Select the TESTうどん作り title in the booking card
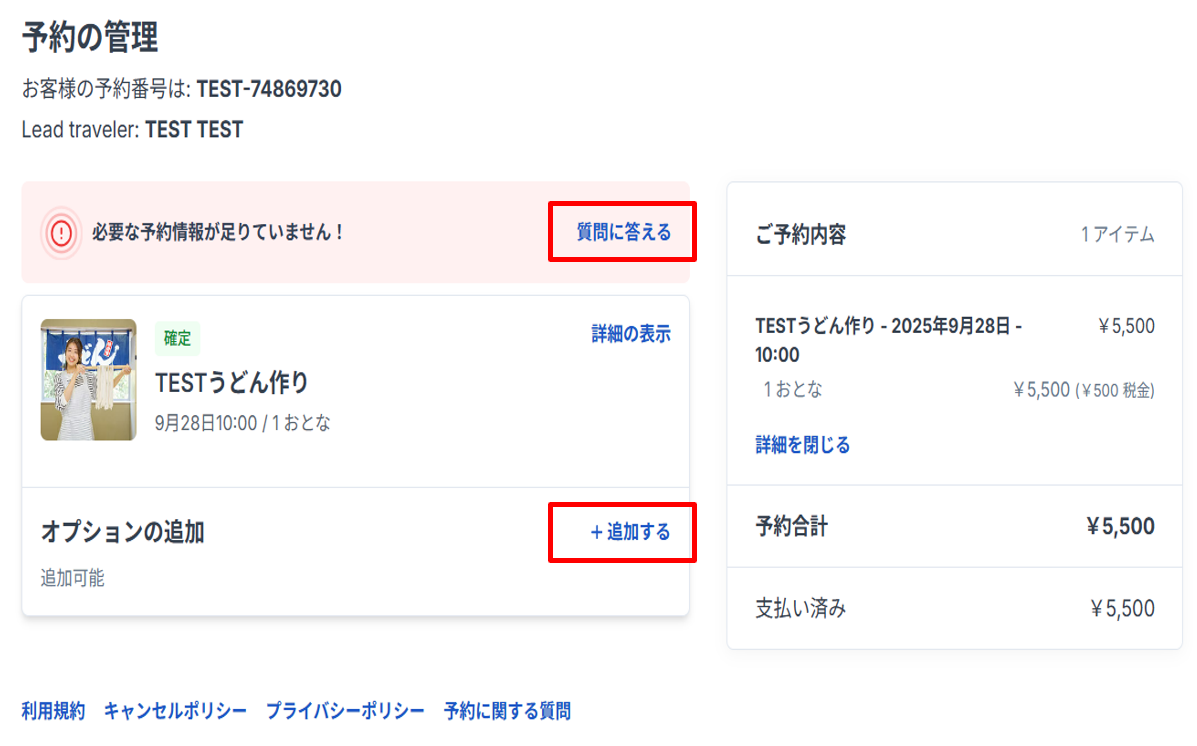This screenshot has width=1197, height=746. click(232, 382)
